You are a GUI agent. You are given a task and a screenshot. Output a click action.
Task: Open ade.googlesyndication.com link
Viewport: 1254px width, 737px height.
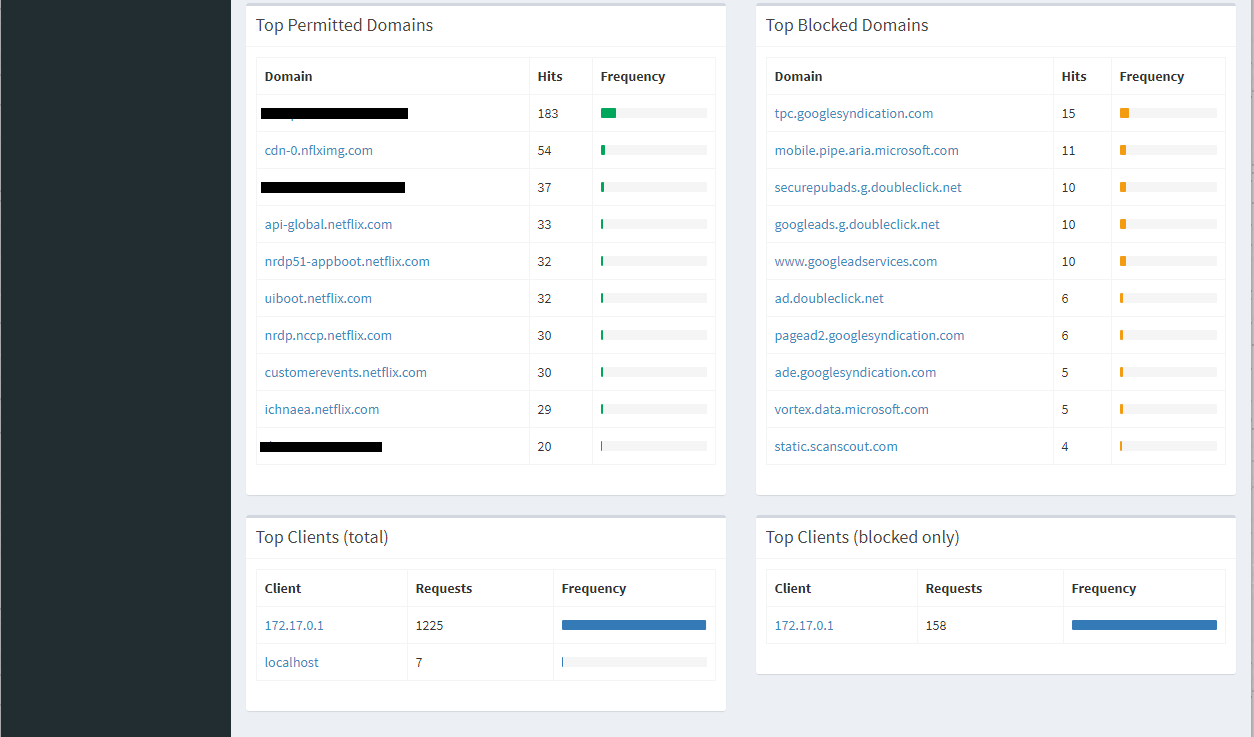pos(855,372)
